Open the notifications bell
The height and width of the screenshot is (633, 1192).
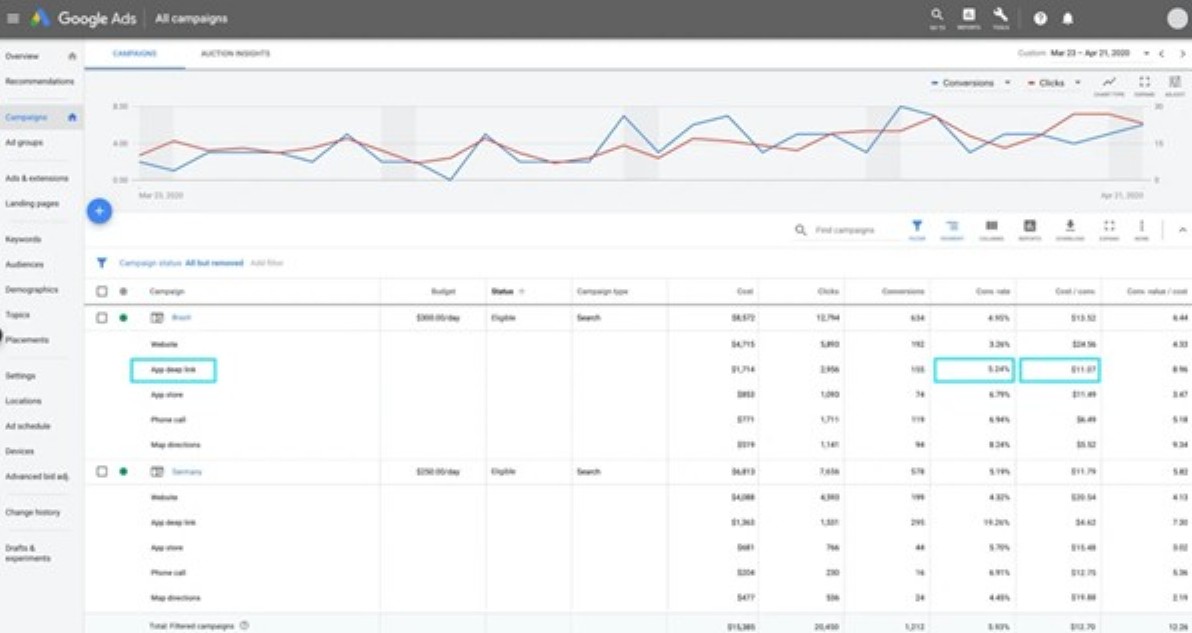point(1068,19)
